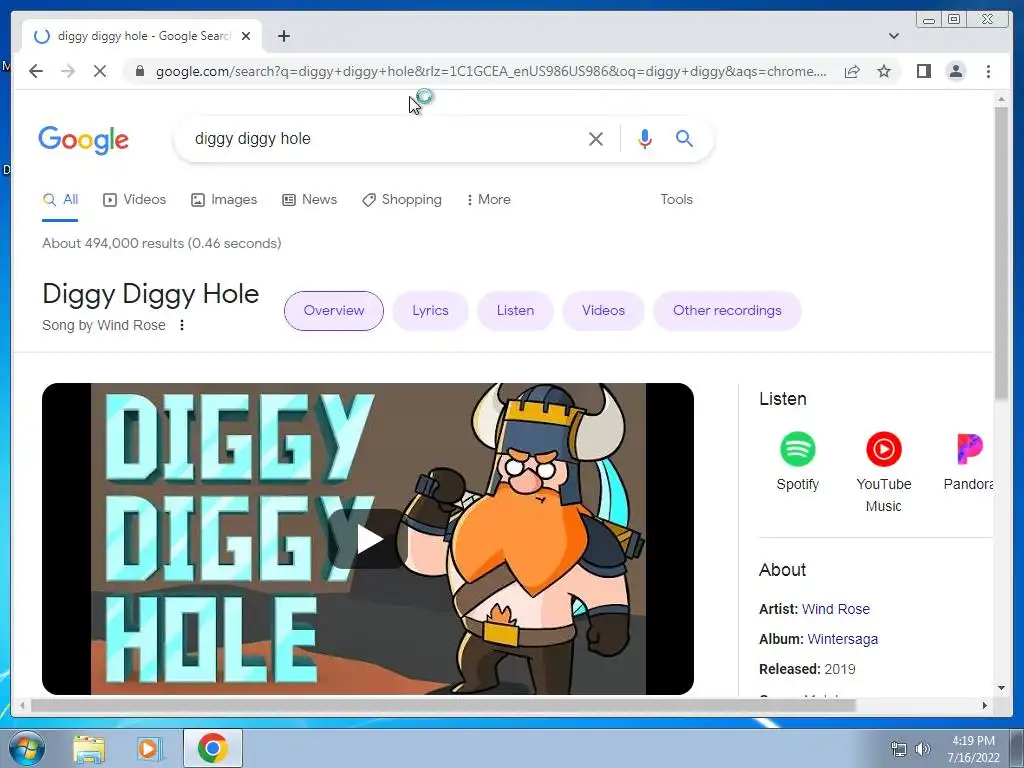1024x768 pixels.
Task: Click the scroll down arrow
Action: (1001, 688)
